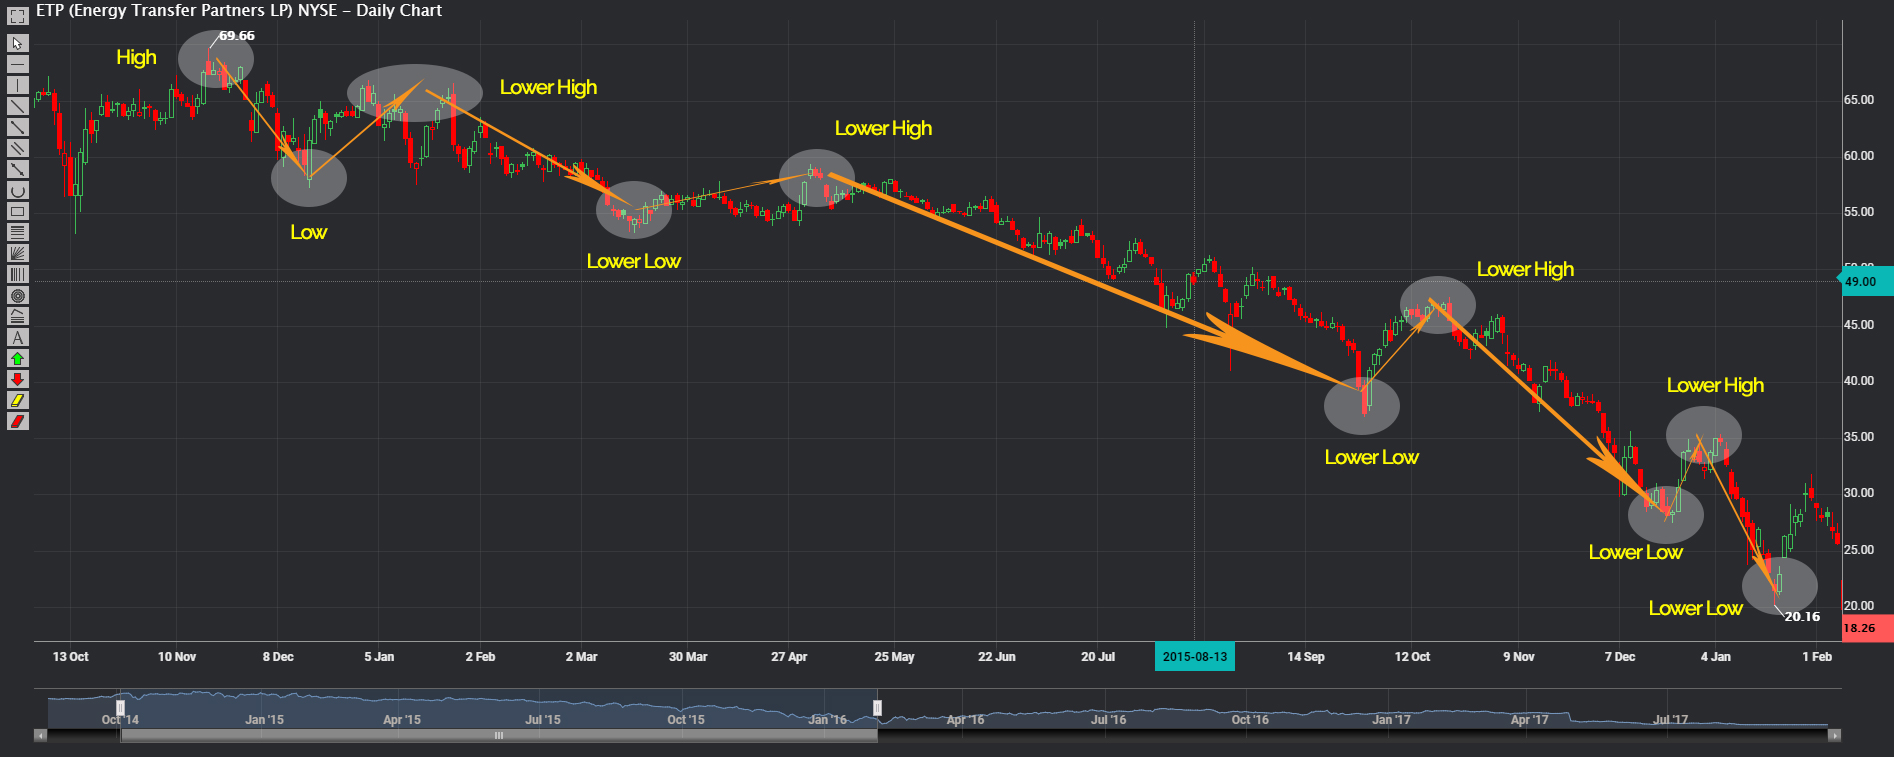Pick the vertical line drawing tool

(x=17, y=85)
